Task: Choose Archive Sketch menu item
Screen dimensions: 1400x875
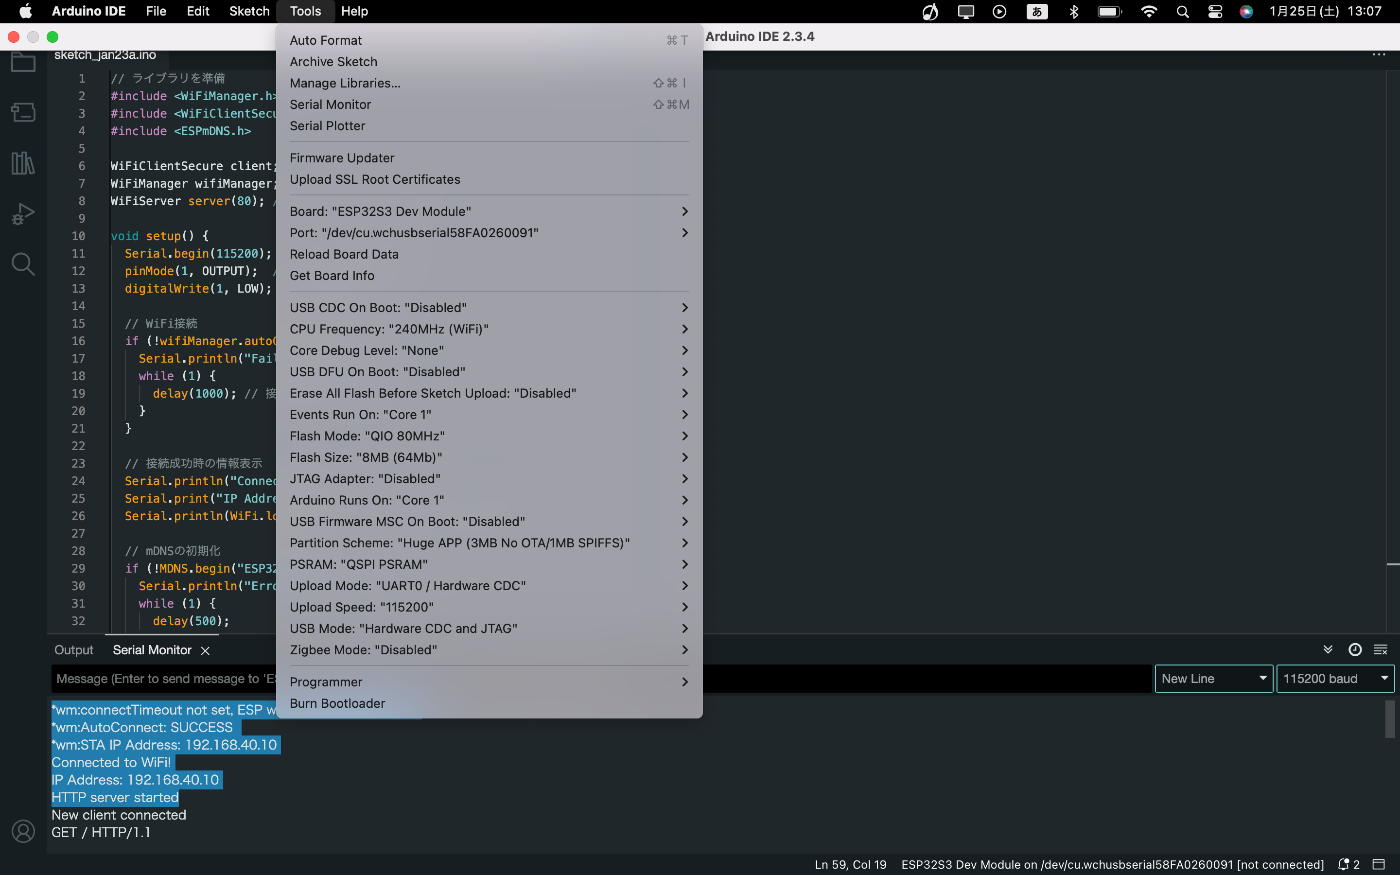Action: coord(489,62)
